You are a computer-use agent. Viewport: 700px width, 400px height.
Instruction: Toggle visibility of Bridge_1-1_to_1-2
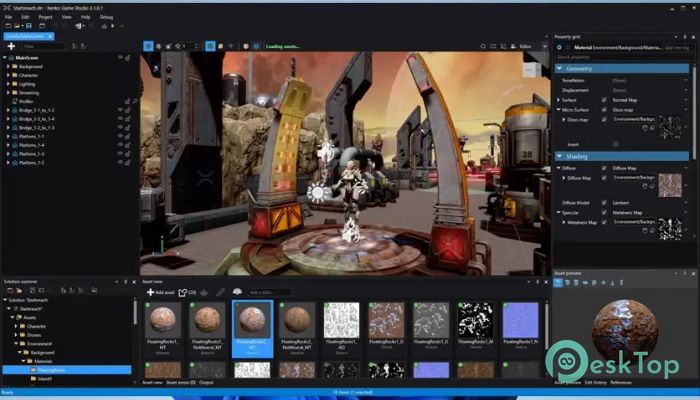120,110
